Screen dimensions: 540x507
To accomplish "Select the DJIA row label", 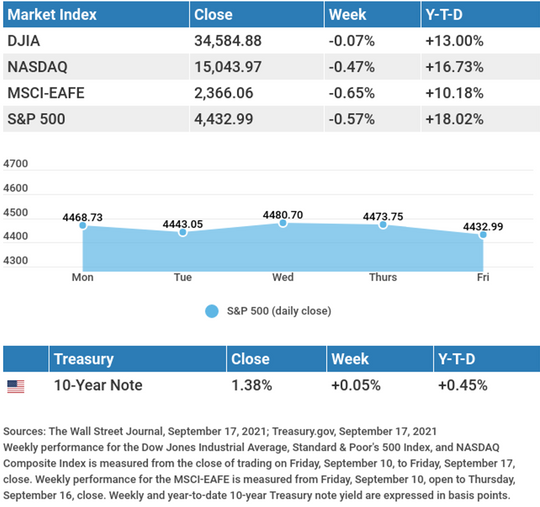I will point(24,41).
